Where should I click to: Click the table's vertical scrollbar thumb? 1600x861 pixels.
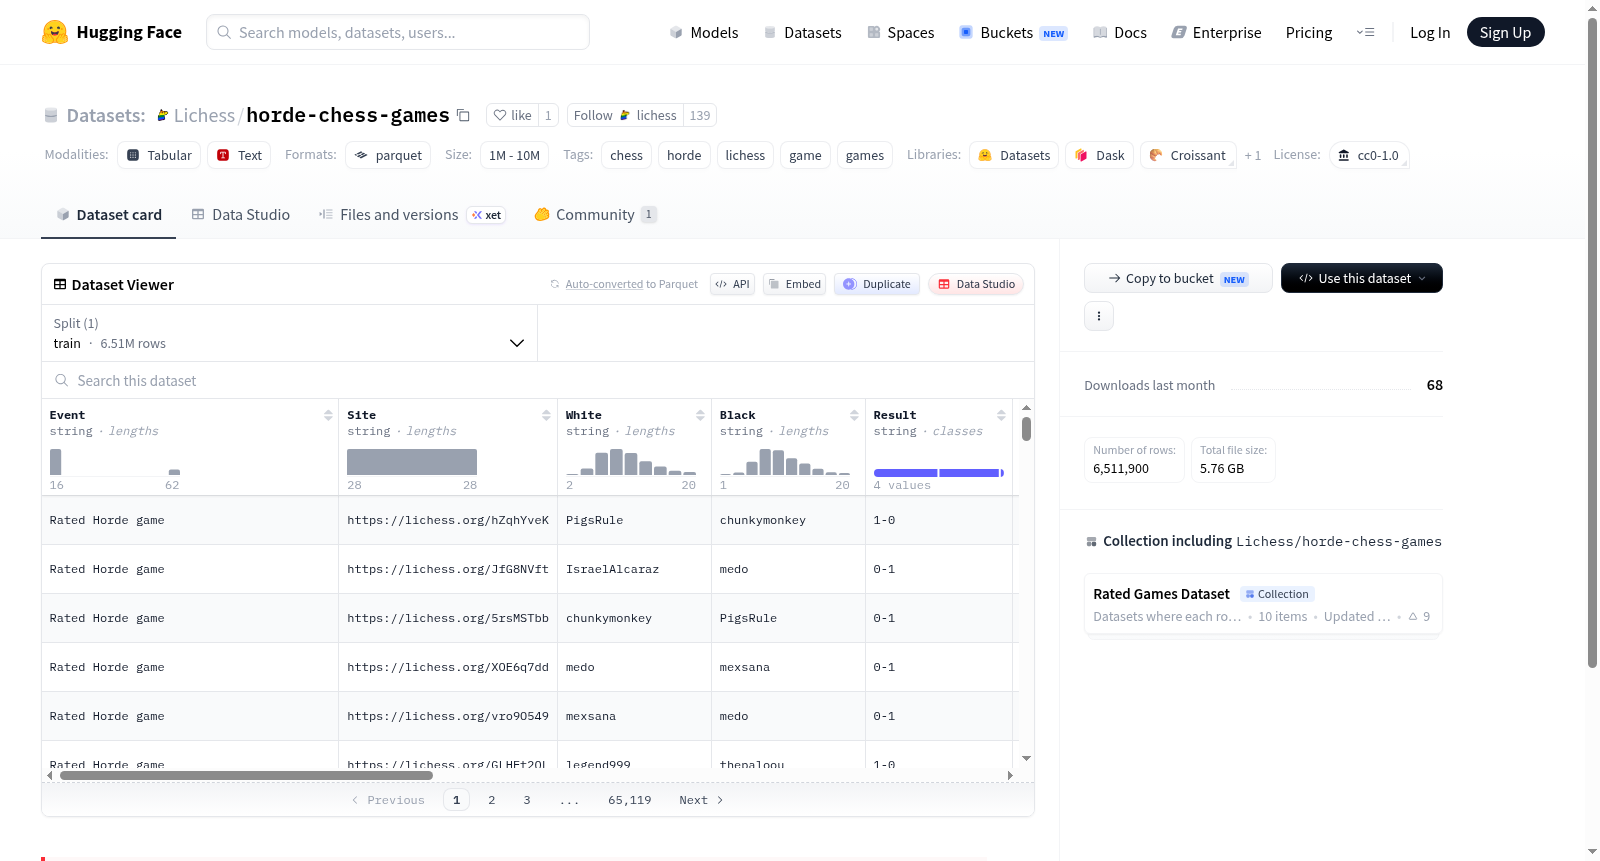point(1026,428)
